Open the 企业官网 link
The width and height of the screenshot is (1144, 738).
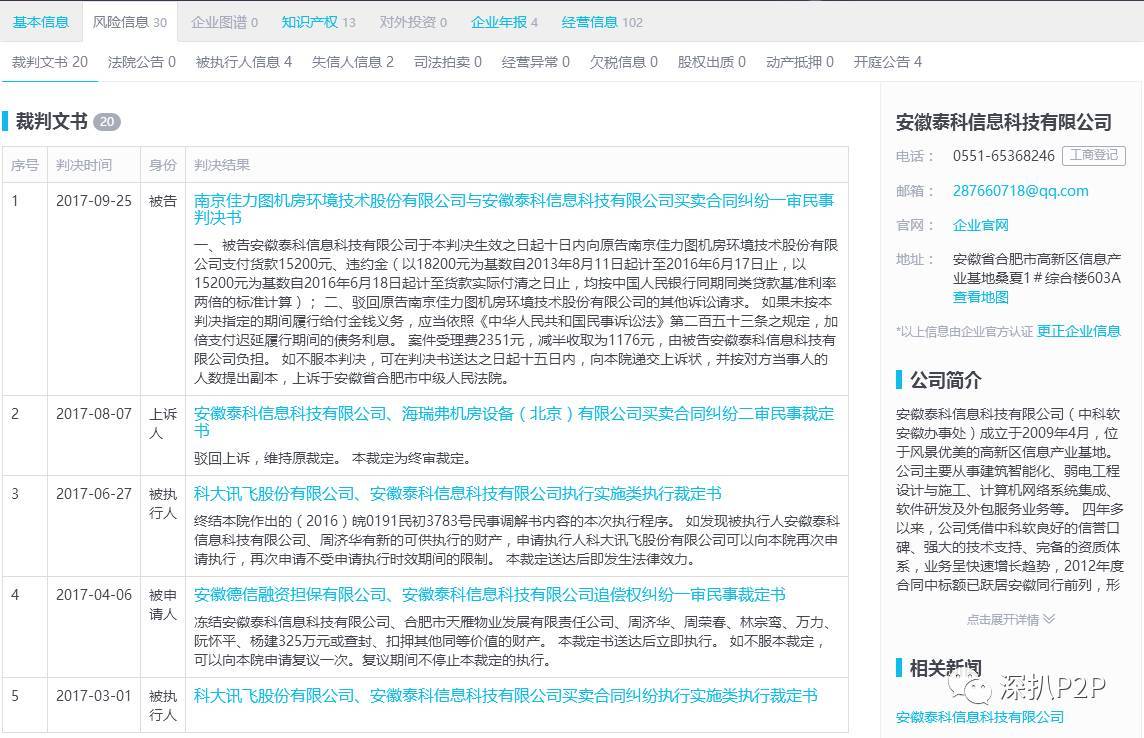pos(981,225)
